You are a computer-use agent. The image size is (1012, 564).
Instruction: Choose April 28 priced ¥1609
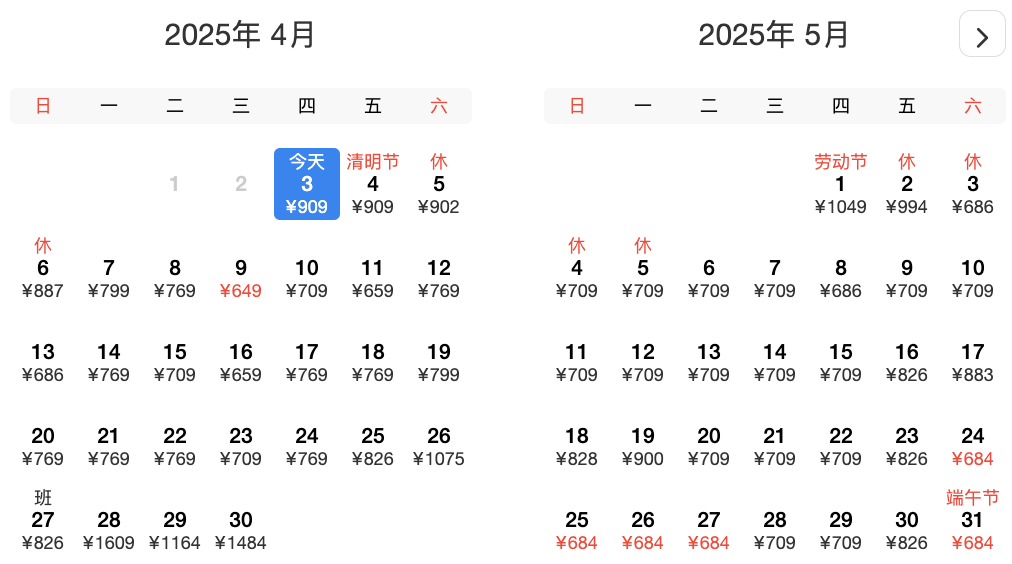[x=108, y=530]
